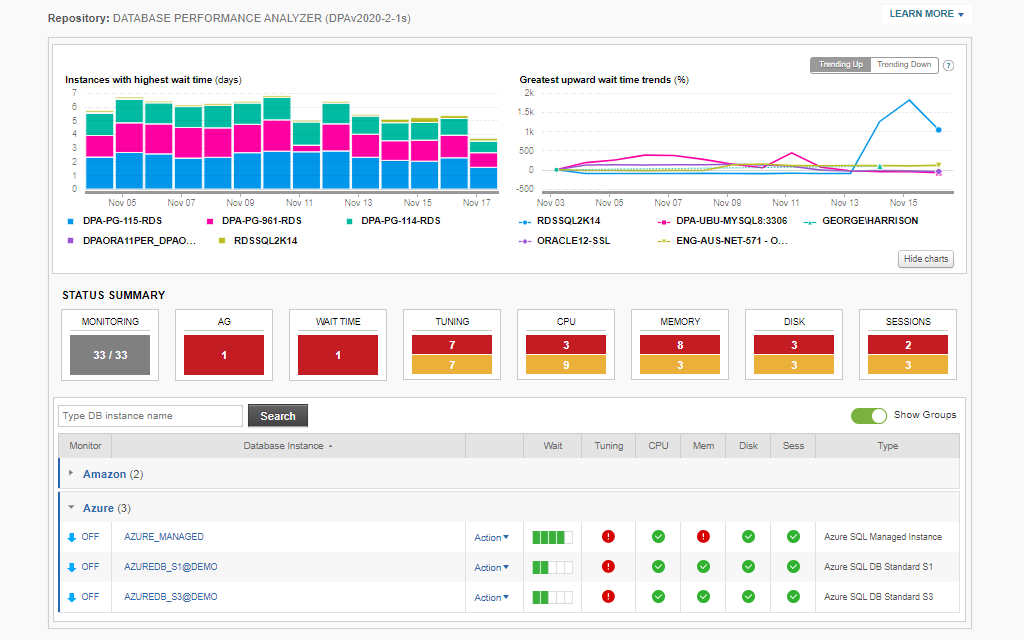The width and height of the screenshot is (1024, 640).
Task: Open the help question mark beside trend toggles
Action: click(x=947, y=64)
